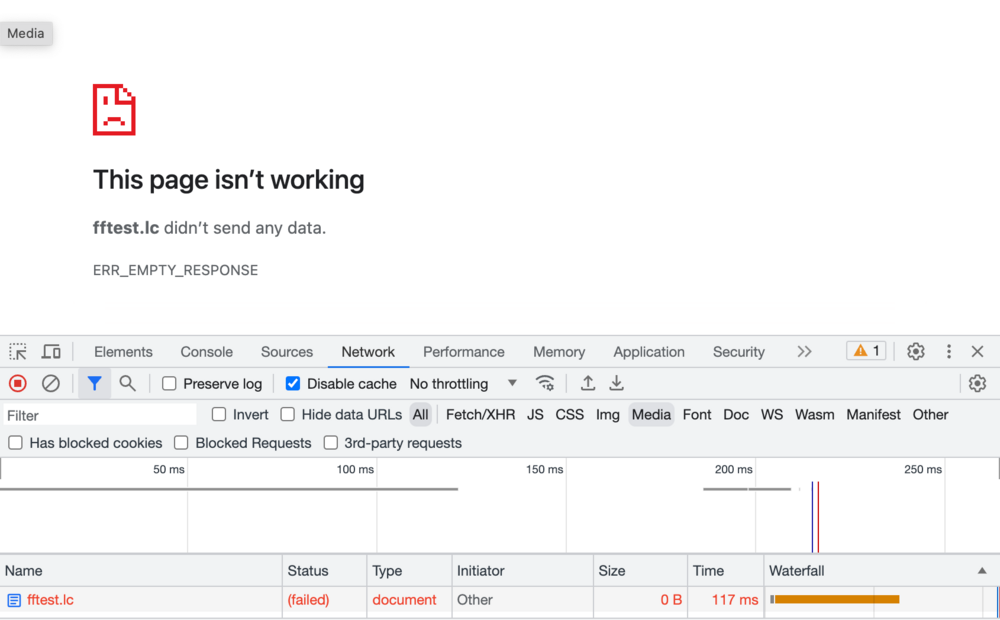Select the Fetch/XHR filter type
The width and height of the screenshot is (1000, 620).
(x=480, y=415)
